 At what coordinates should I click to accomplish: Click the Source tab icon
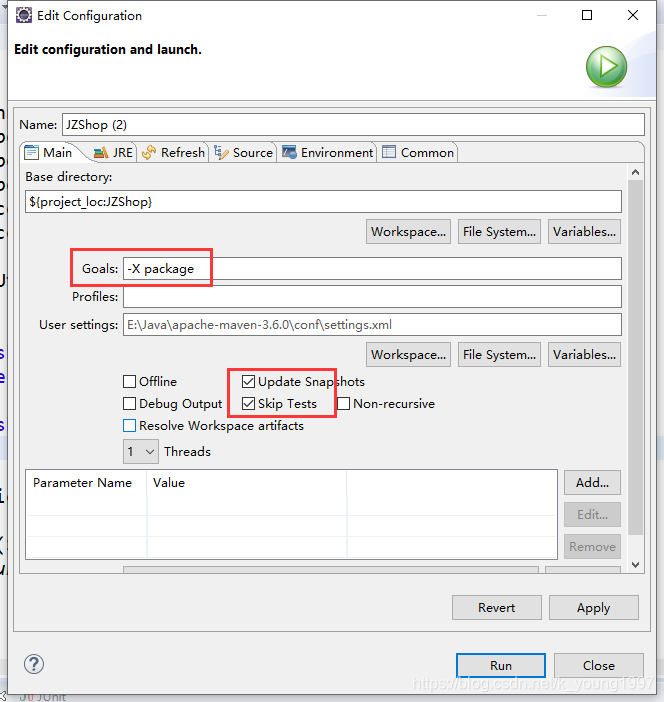point(221,153)
